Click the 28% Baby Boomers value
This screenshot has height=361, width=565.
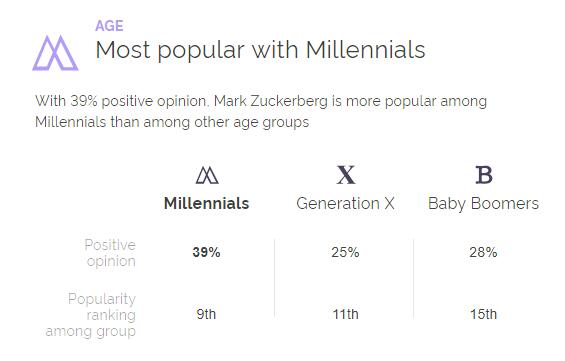[483, 252]
